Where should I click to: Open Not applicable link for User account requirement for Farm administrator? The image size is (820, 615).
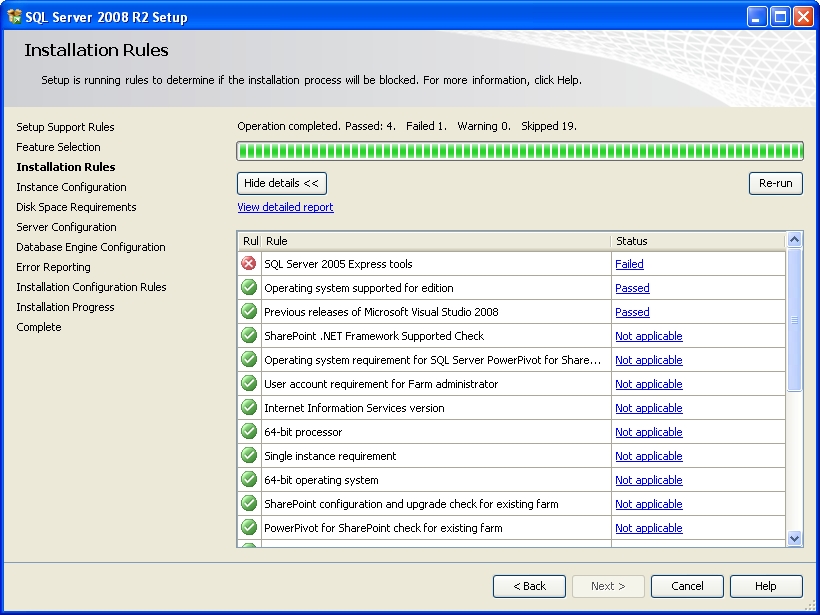coord(648,384)
